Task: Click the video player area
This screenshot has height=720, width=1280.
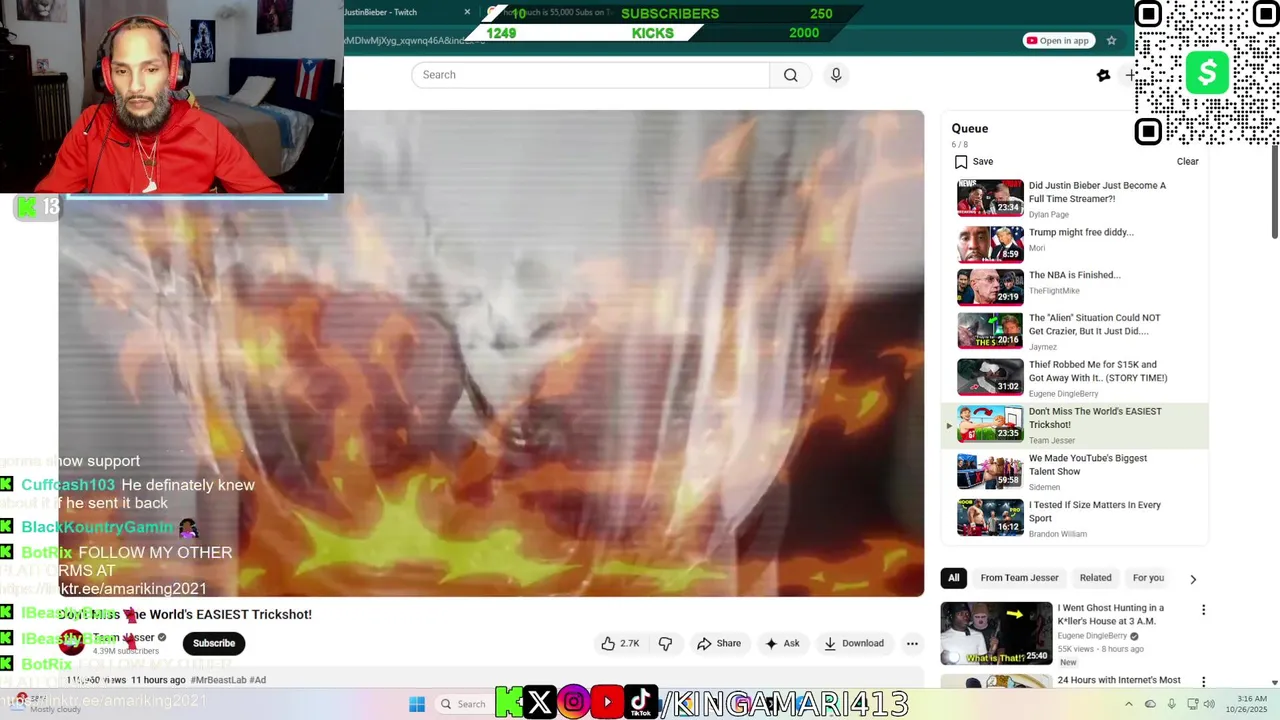Action: coord(491,353)
